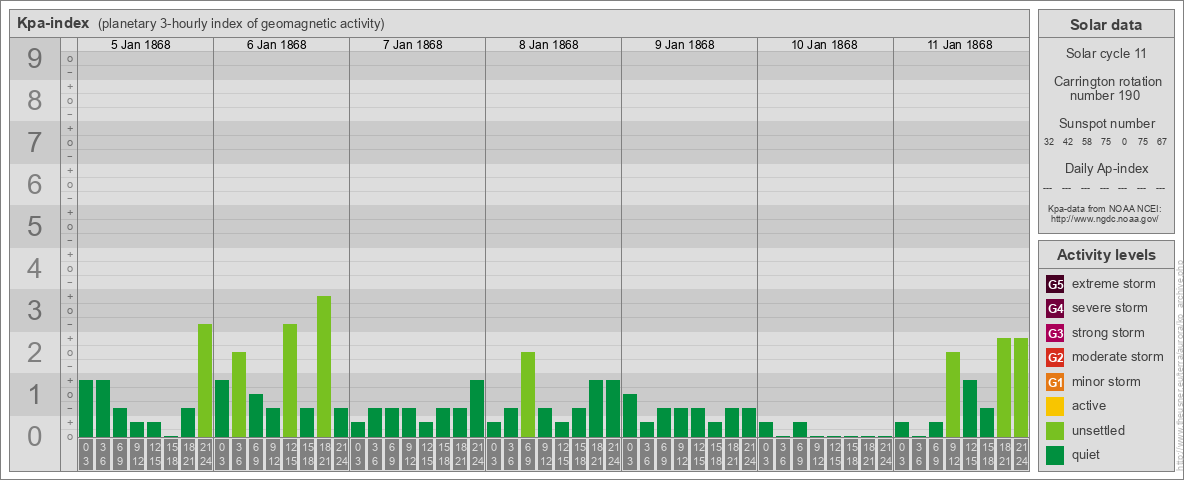Click the 'extreme storm' legend label
This screenshot has height=480, width=1184.
[x=1114, y=284]
